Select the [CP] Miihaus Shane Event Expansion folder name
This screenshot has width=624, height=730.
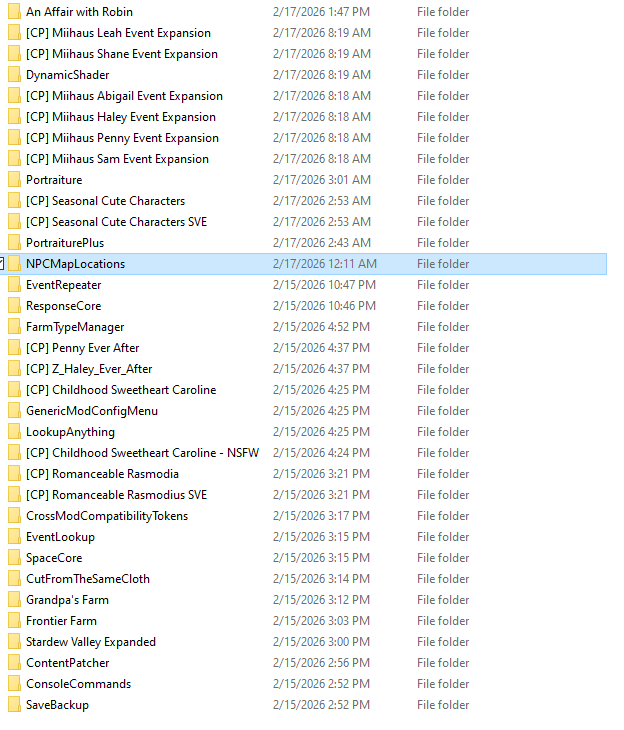click(x=122, y=54)
